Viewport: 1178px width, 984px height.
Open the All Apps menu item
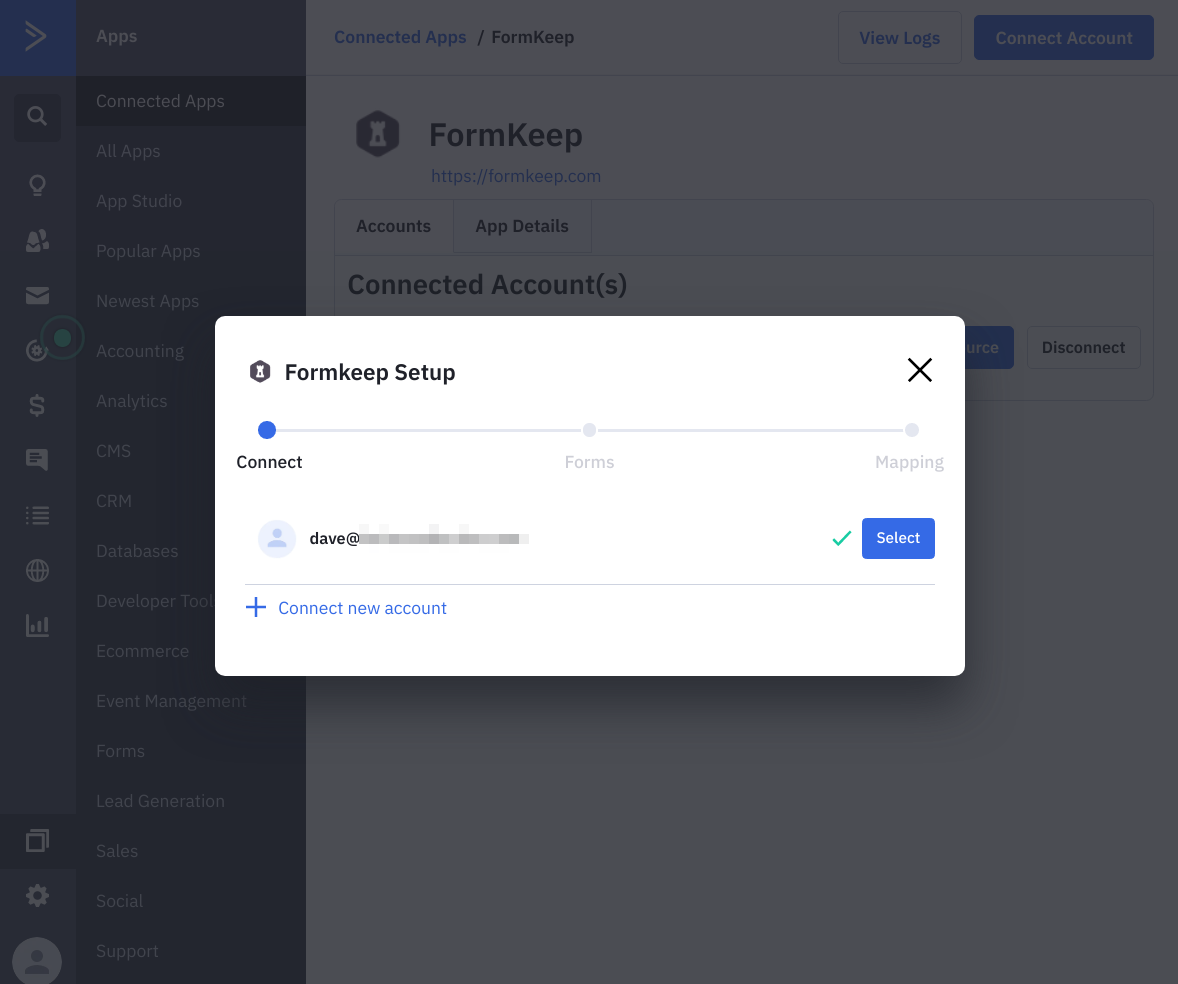click(128, 151)
